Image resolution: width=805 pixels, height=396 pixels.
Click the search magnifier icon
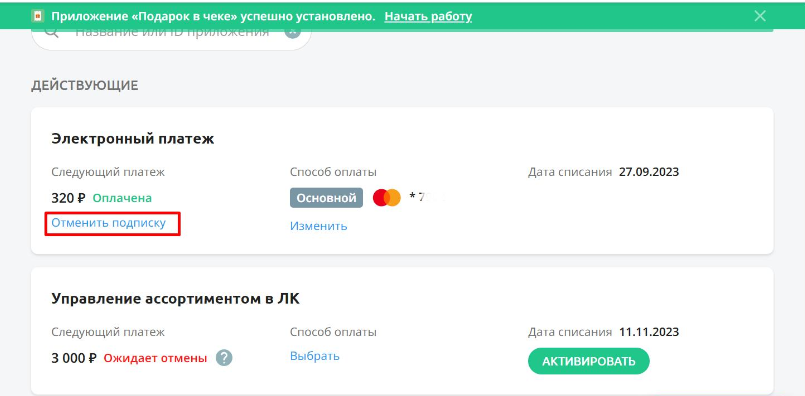tap(51, 33)
